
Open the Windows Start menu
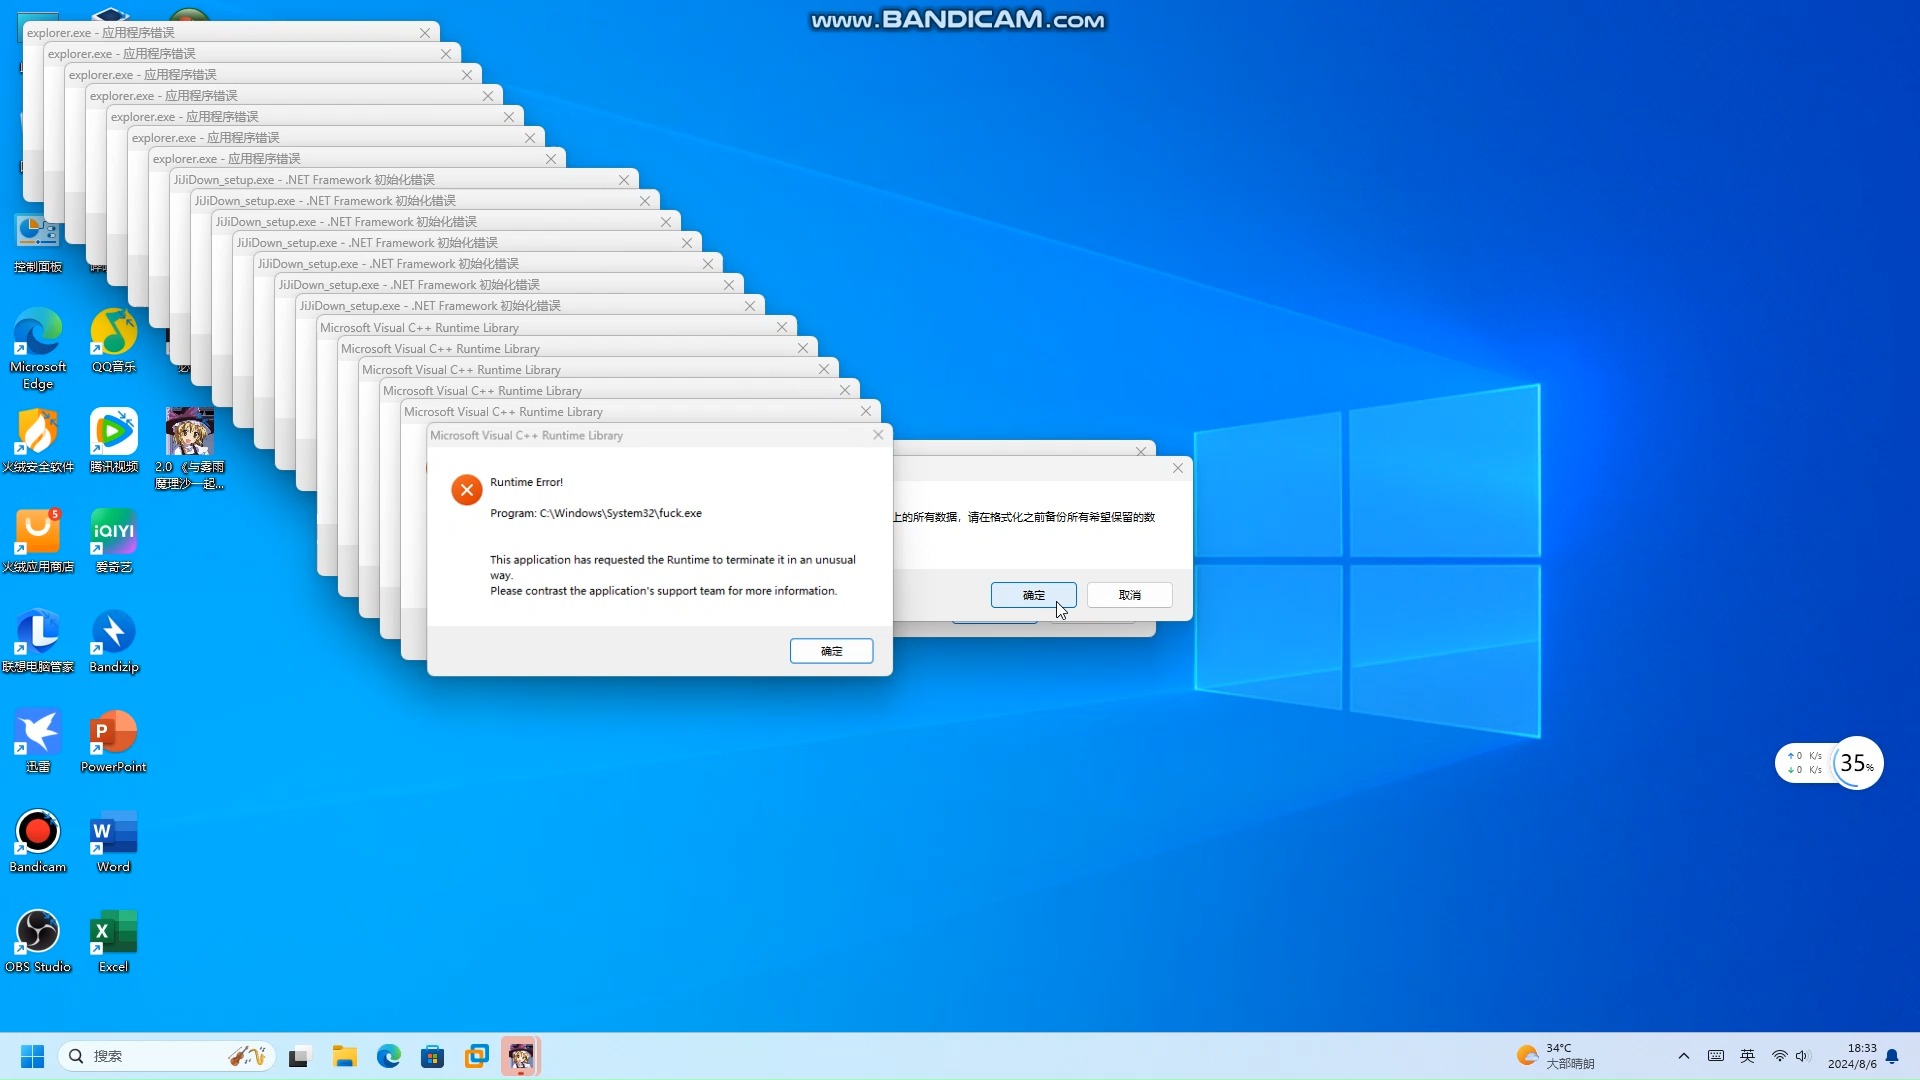coord(32,1056)
